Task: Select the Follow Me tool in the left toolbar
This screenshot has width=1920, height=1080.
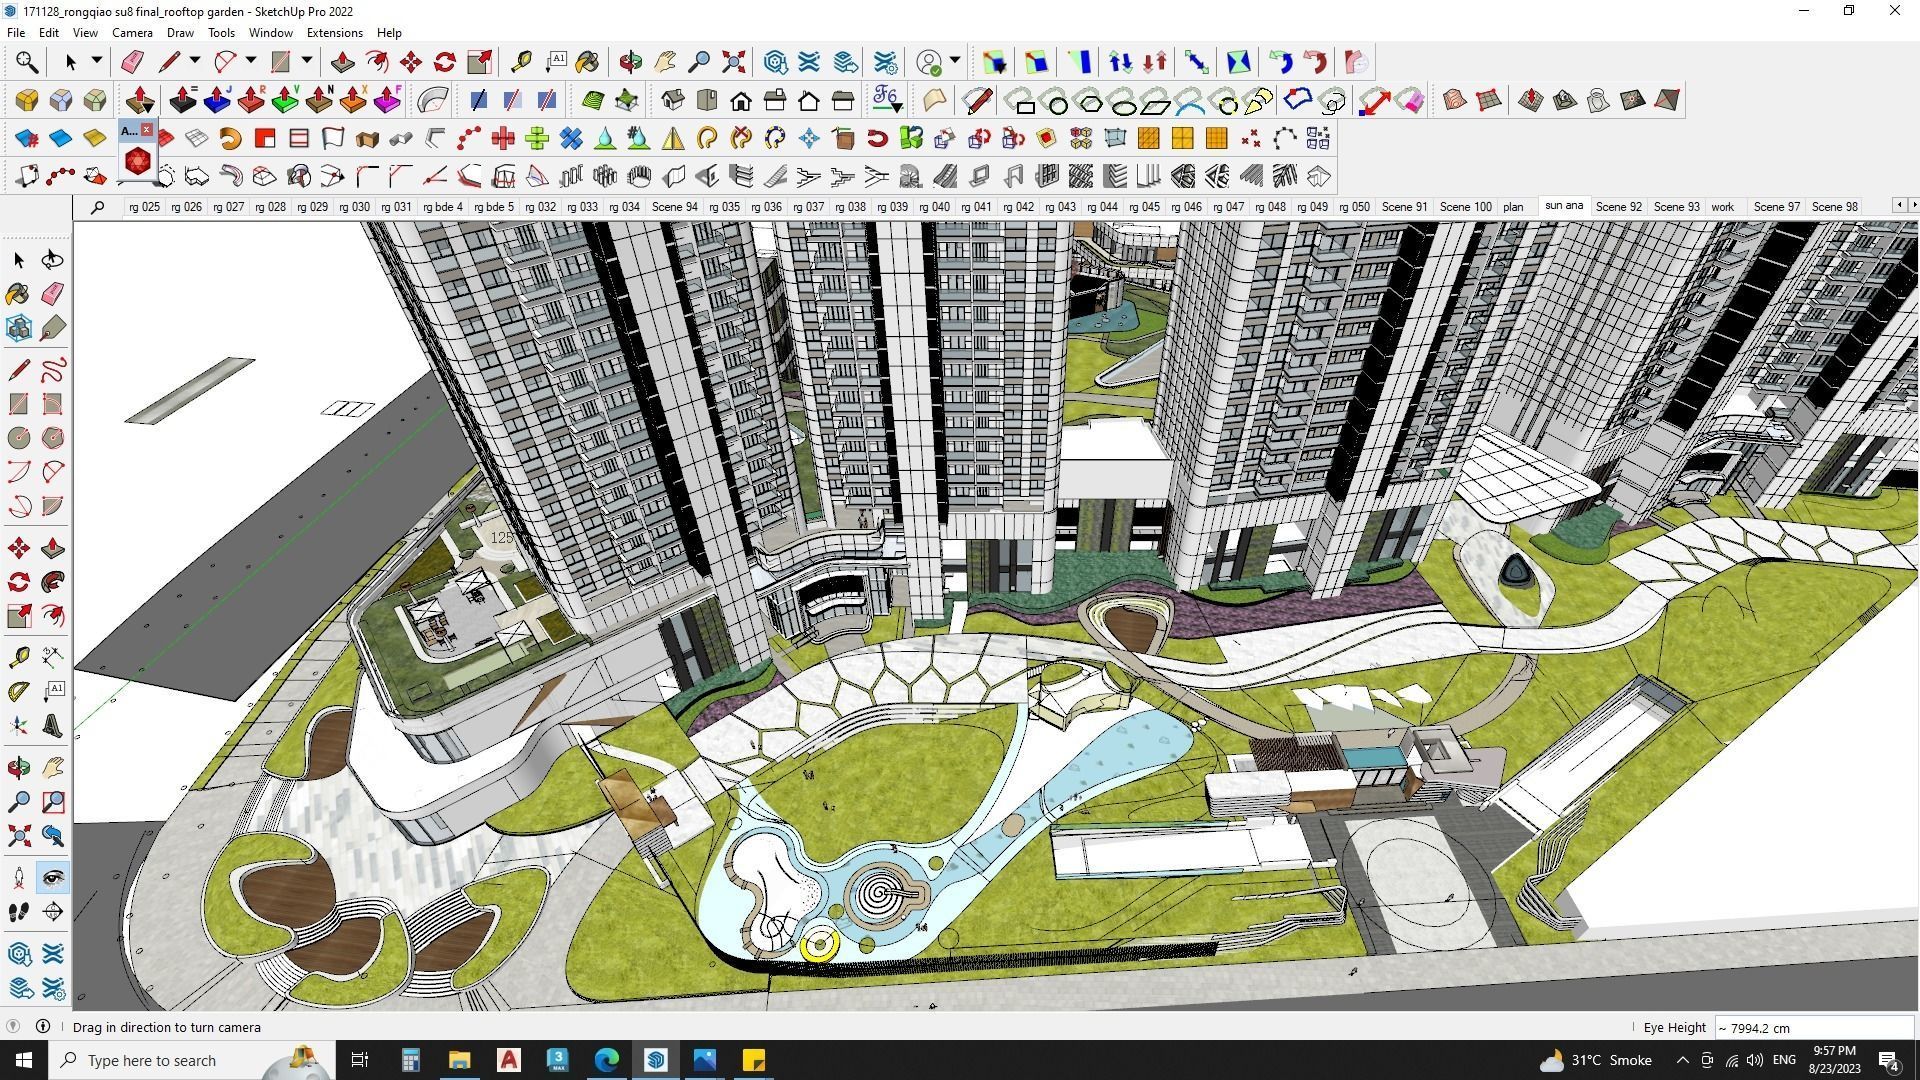Action: coord(53,582)
